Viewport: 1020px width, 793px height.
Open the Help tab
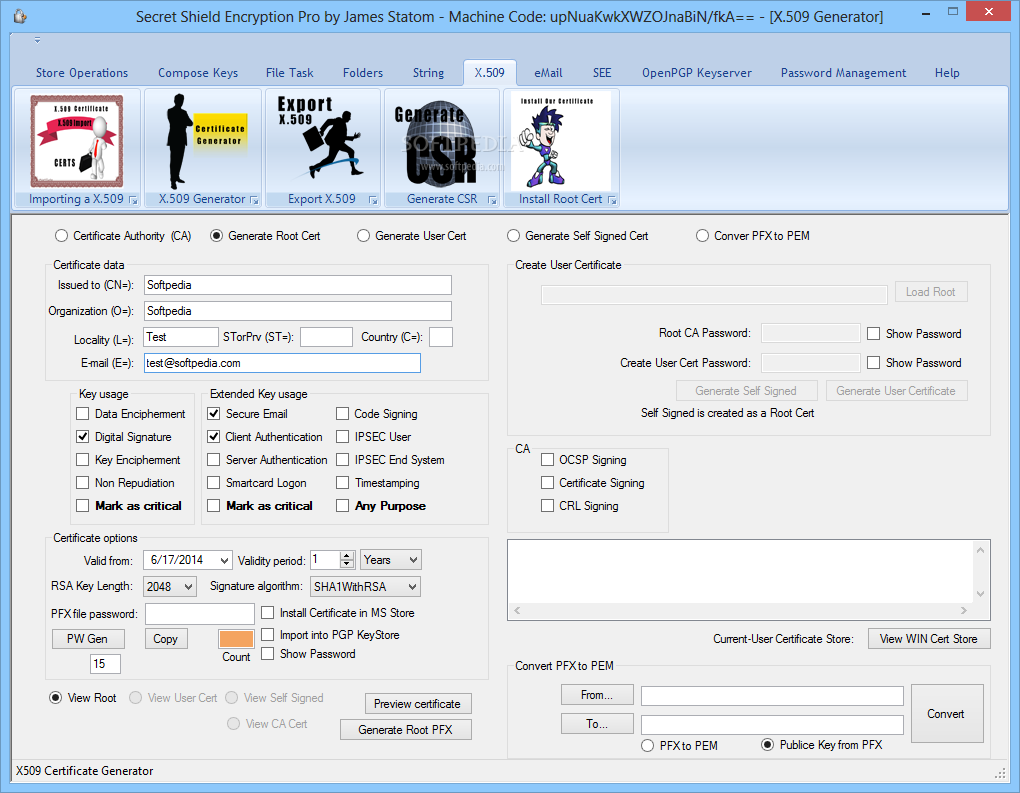[947, 73]
